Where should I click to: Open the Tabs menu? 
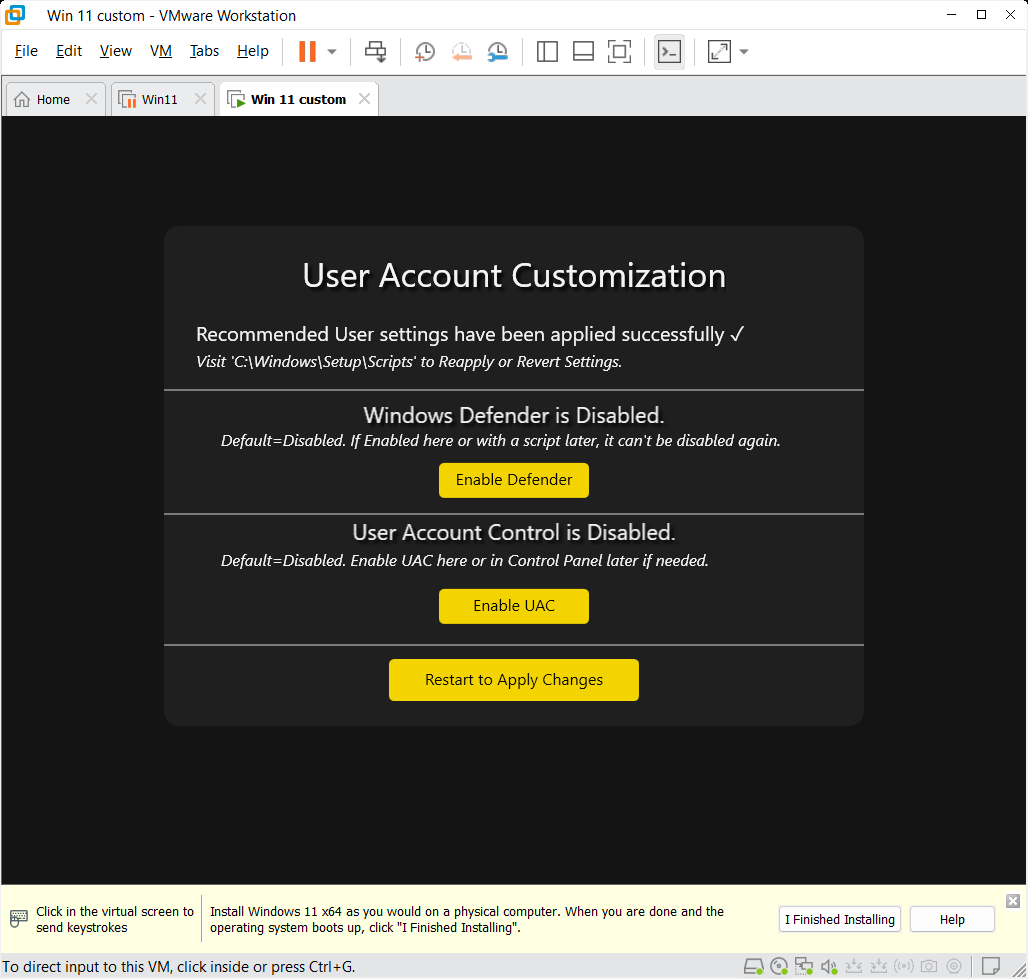pyautogui.click(x=204, y=50)
